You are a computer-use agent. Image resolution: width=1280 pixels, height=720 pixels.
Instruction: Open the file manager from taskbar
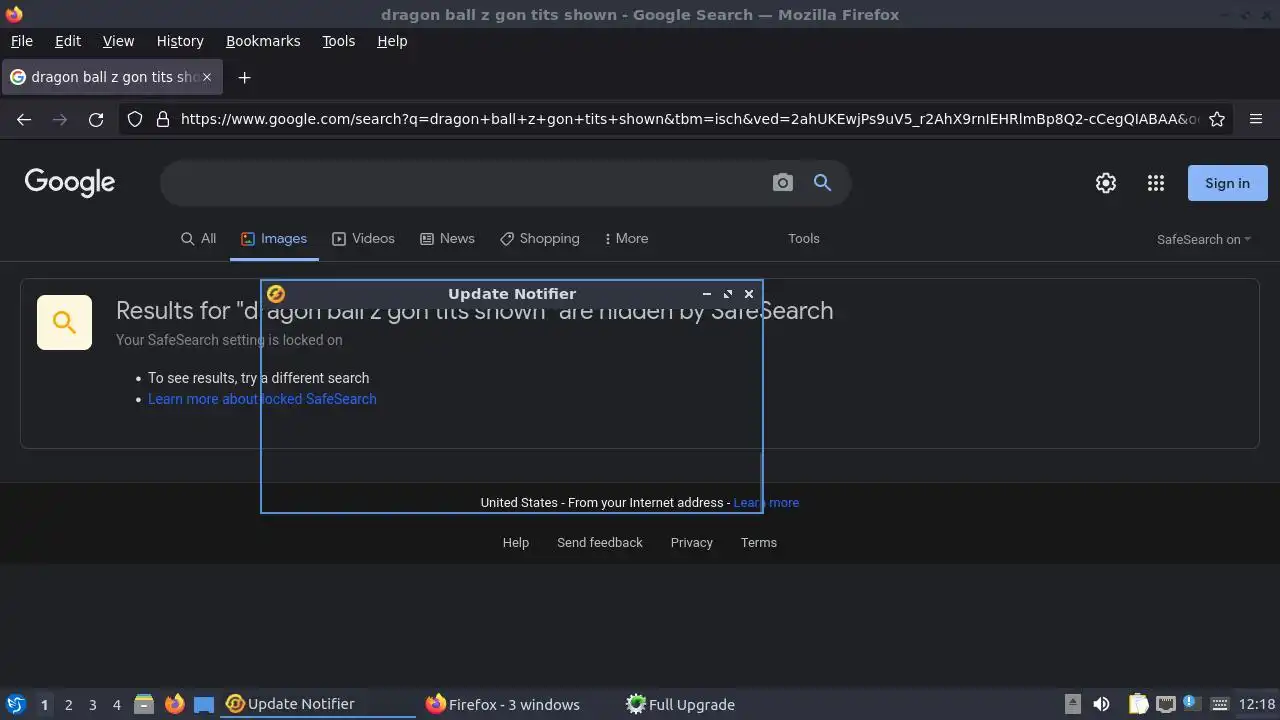[144, 704]
